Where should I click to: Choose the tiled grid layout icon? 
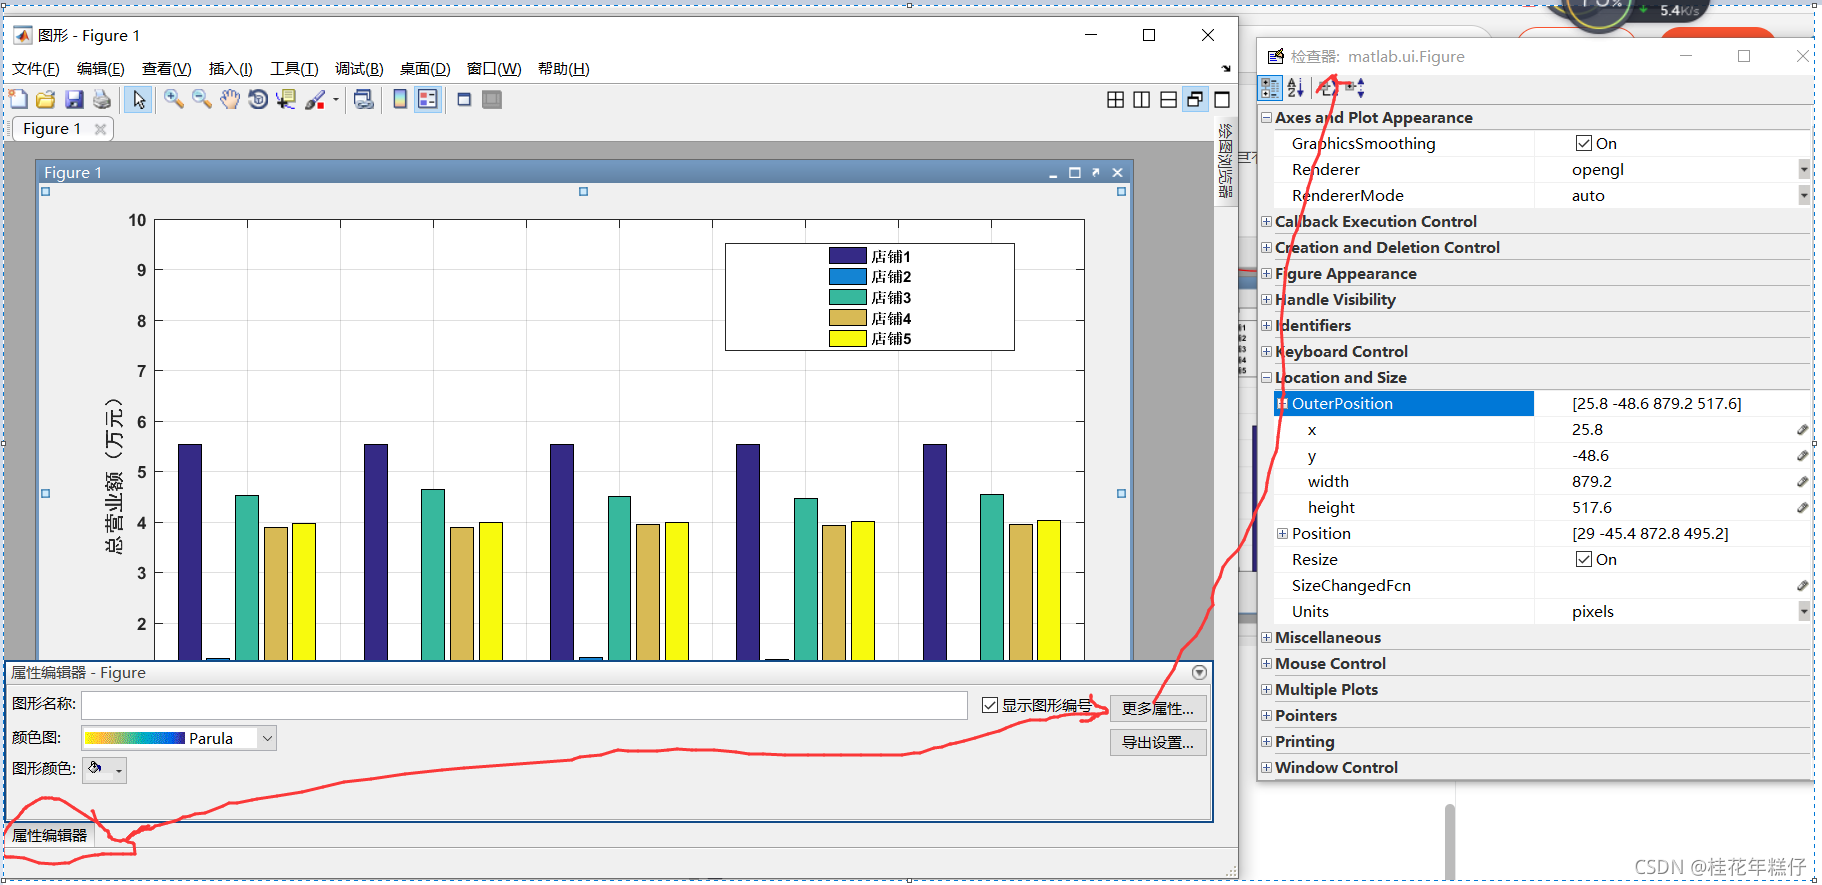1116,99
